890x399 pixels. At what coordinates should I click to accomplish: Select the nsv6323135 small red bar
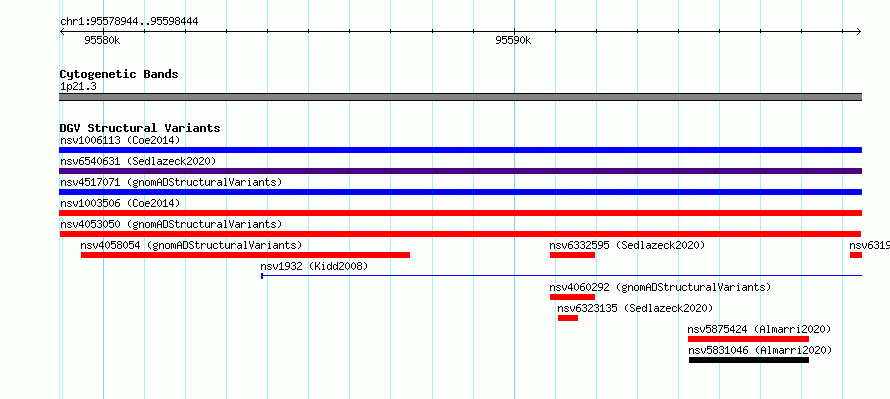pyautogui.click(x=568, y=318)
